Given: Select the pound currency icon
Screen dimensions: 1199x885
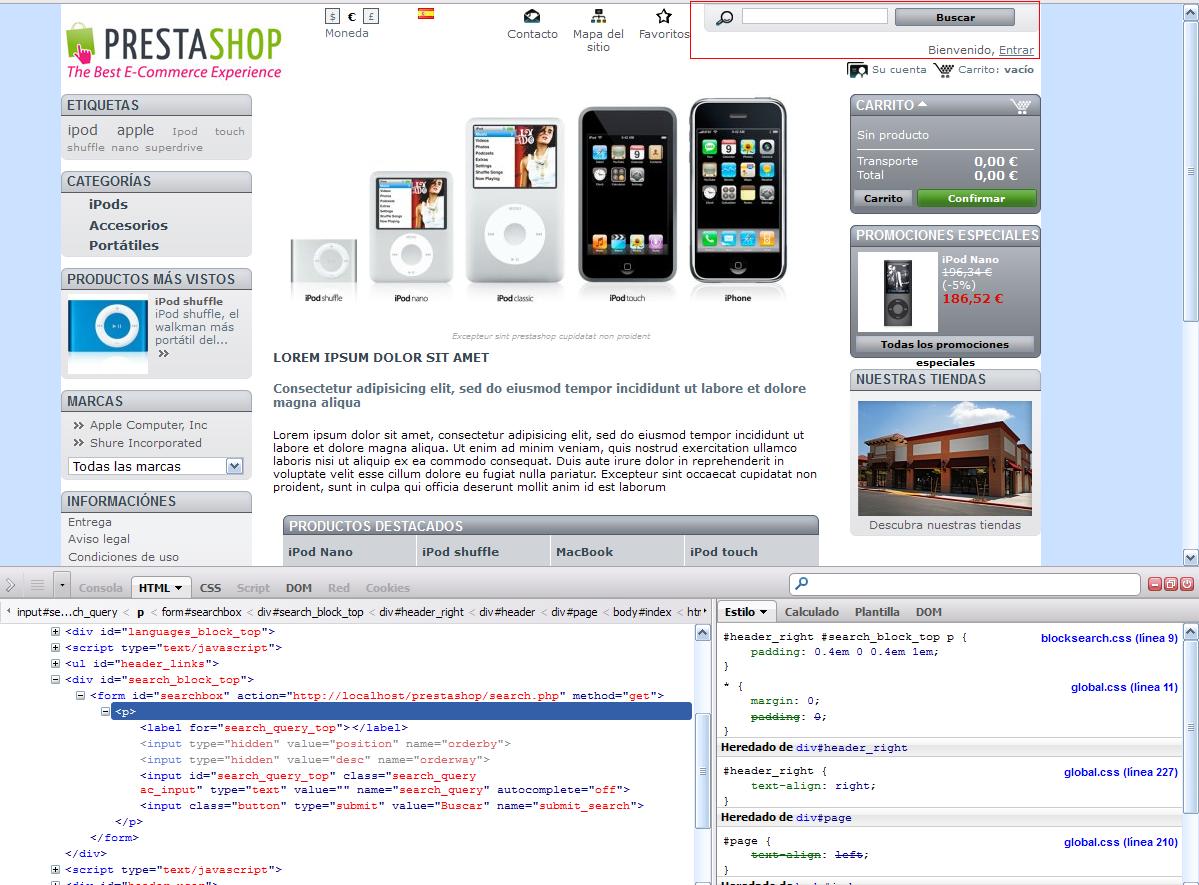Looking at the screenshot, I should (371, 16).
